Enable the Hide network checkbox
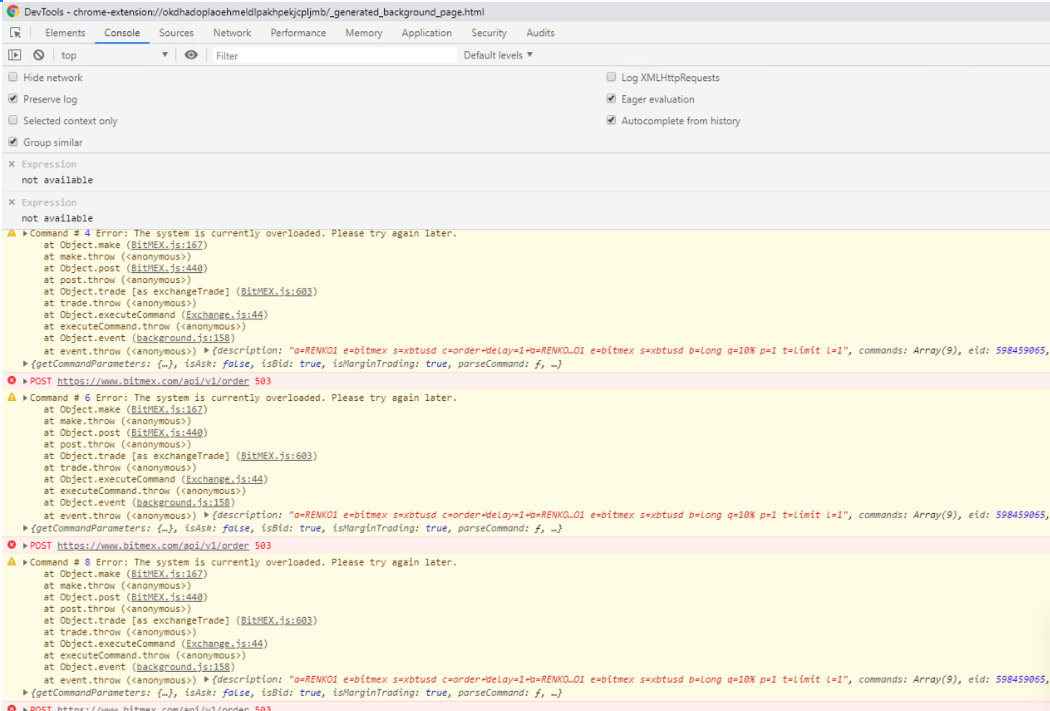The width and height of the screenshot is (1050, 711). 13,77
